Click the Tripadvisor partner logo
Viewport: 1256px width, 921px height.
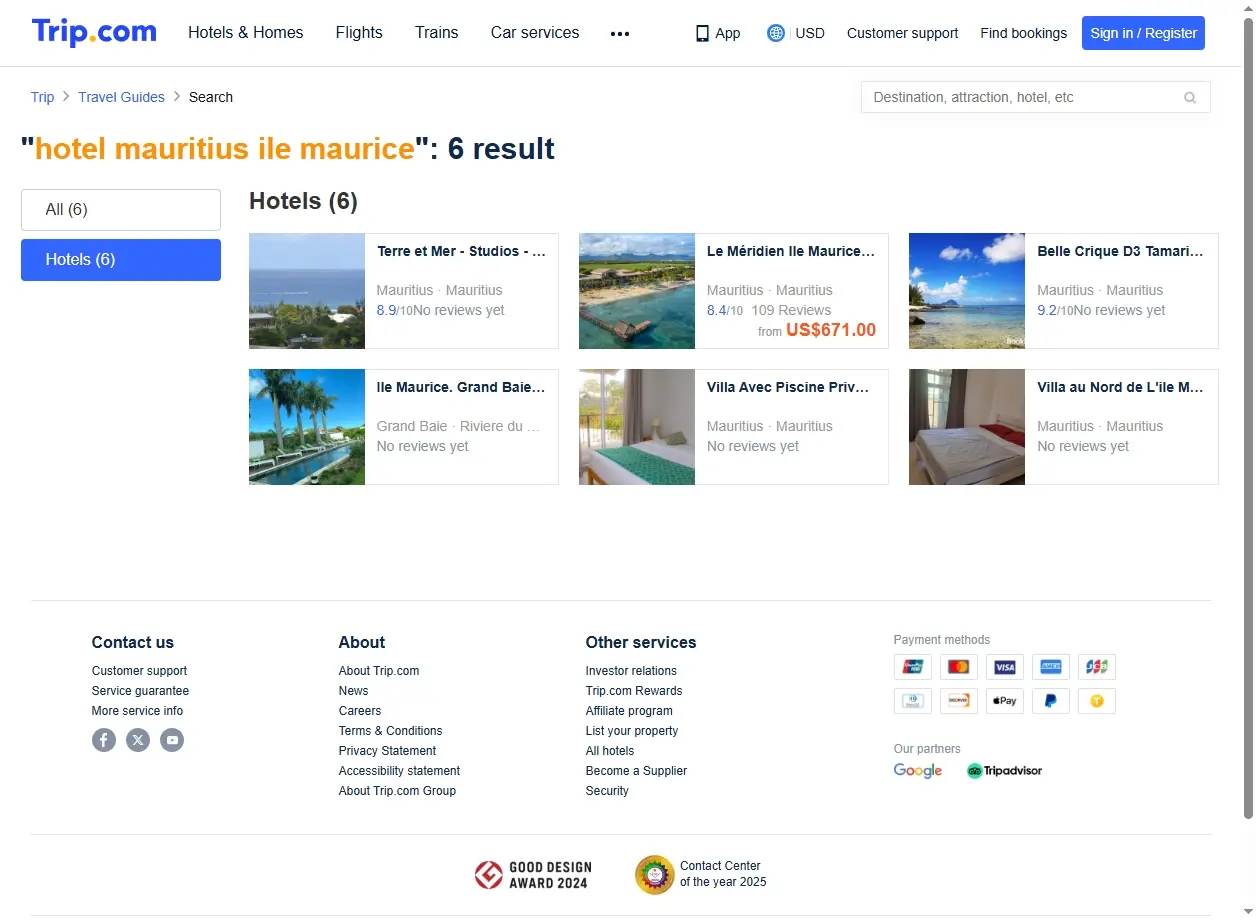(1004, 771)
